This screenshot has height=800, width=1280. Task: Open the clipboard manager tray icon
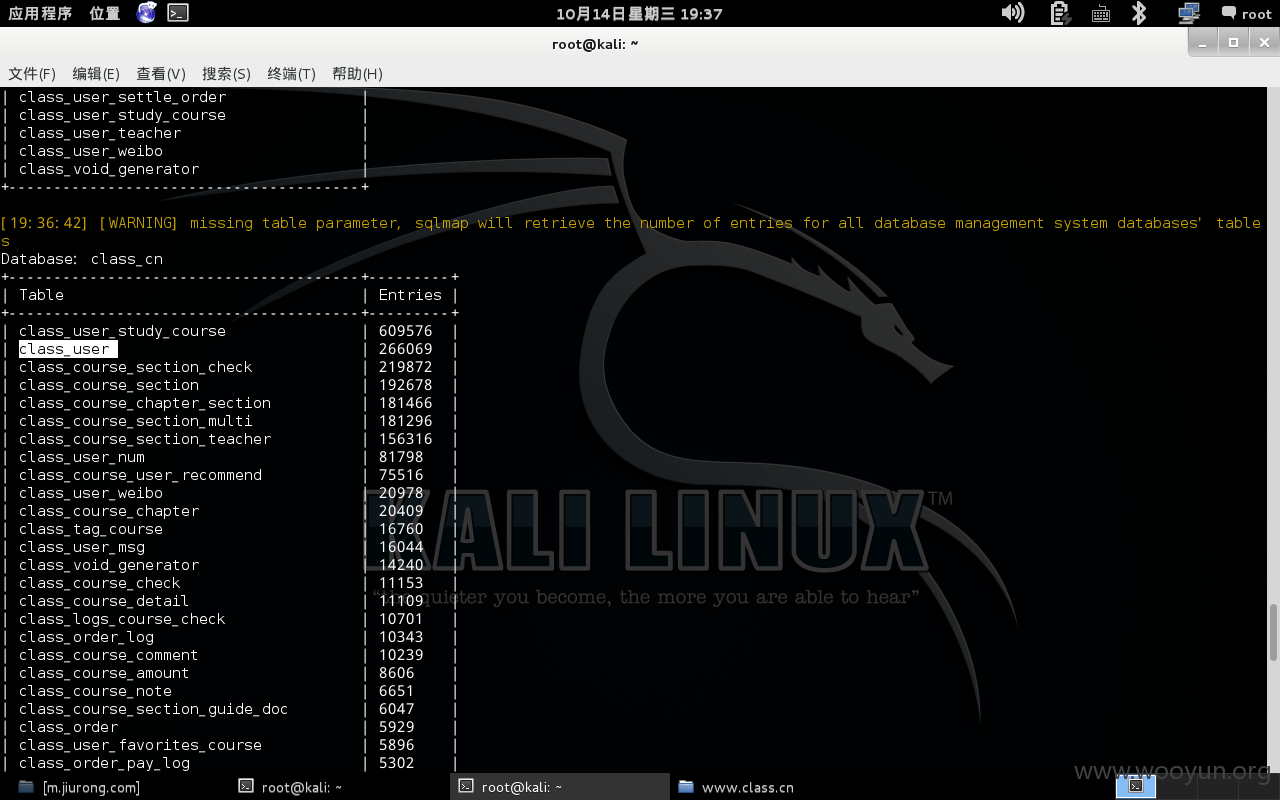point(1060,13)
